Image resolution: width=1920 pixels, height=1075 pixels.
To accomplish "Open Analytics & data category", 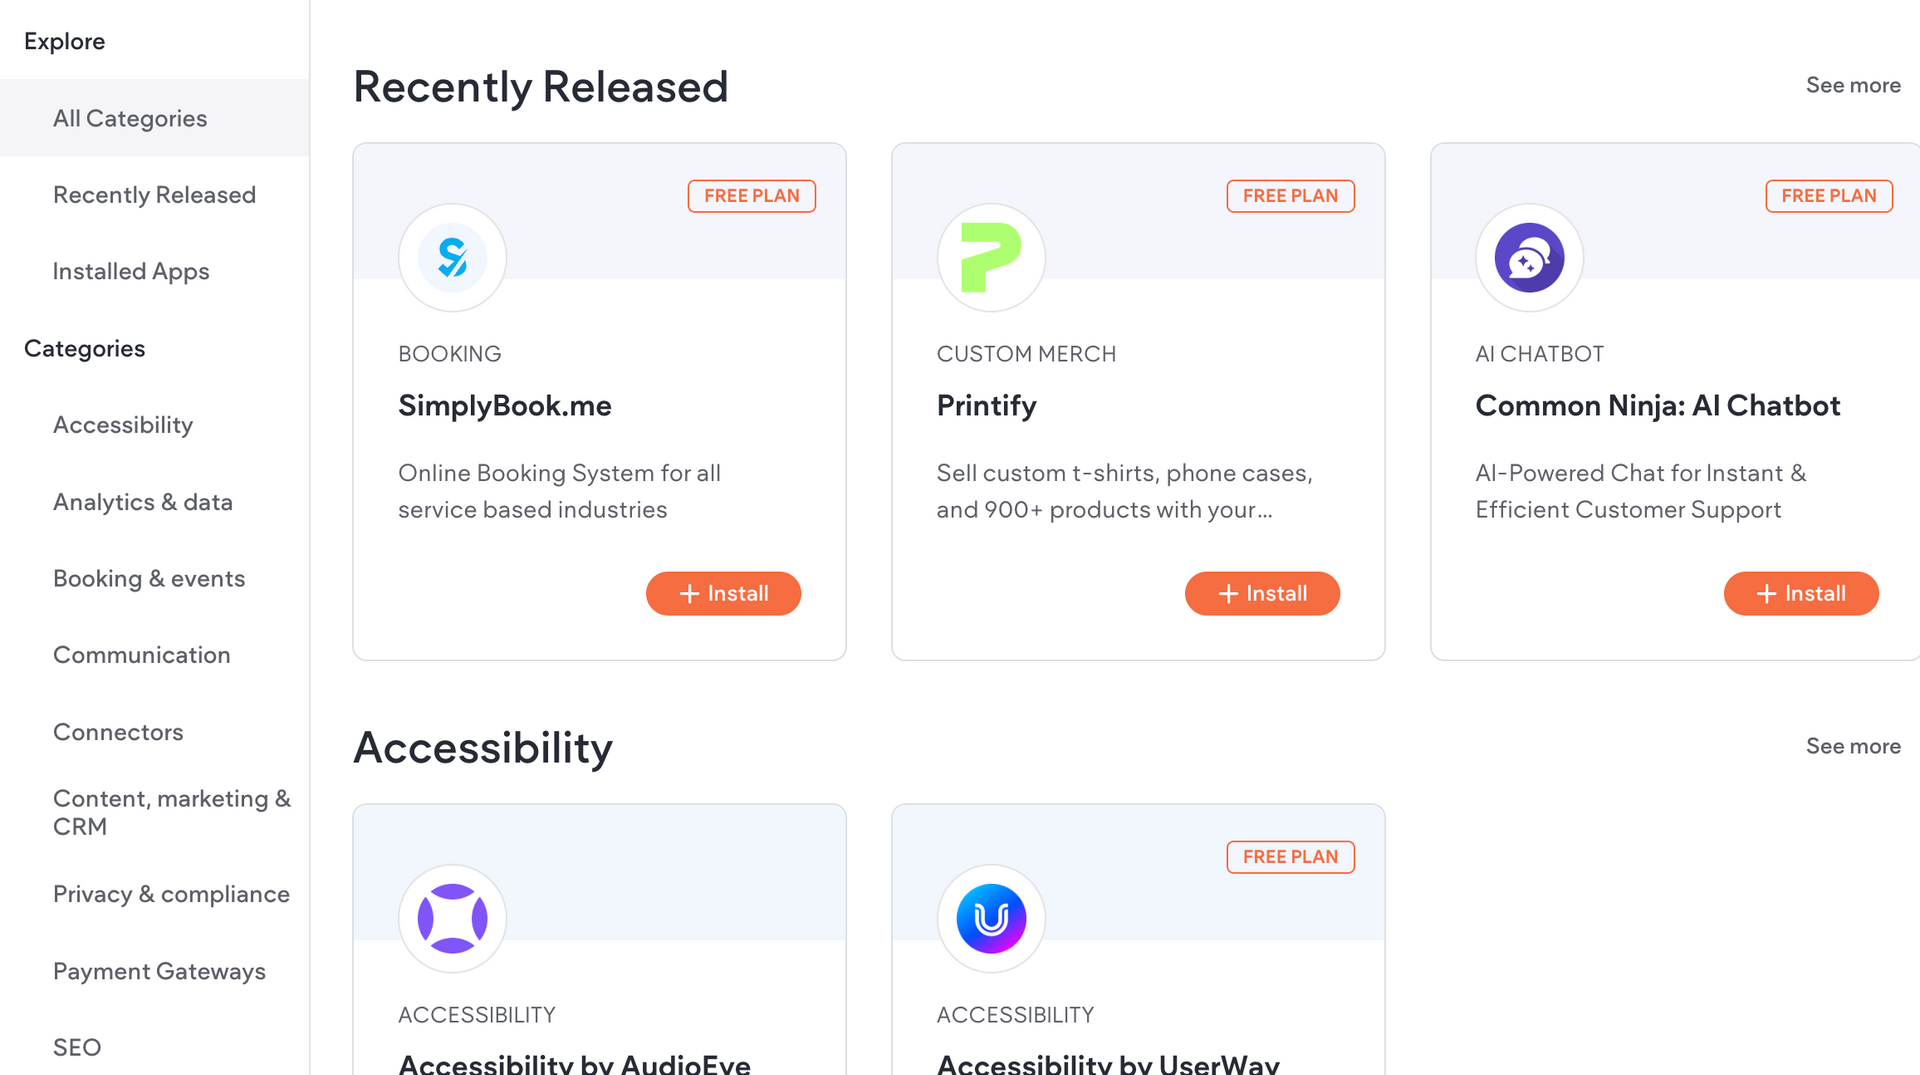I will (x=143, y=502).
